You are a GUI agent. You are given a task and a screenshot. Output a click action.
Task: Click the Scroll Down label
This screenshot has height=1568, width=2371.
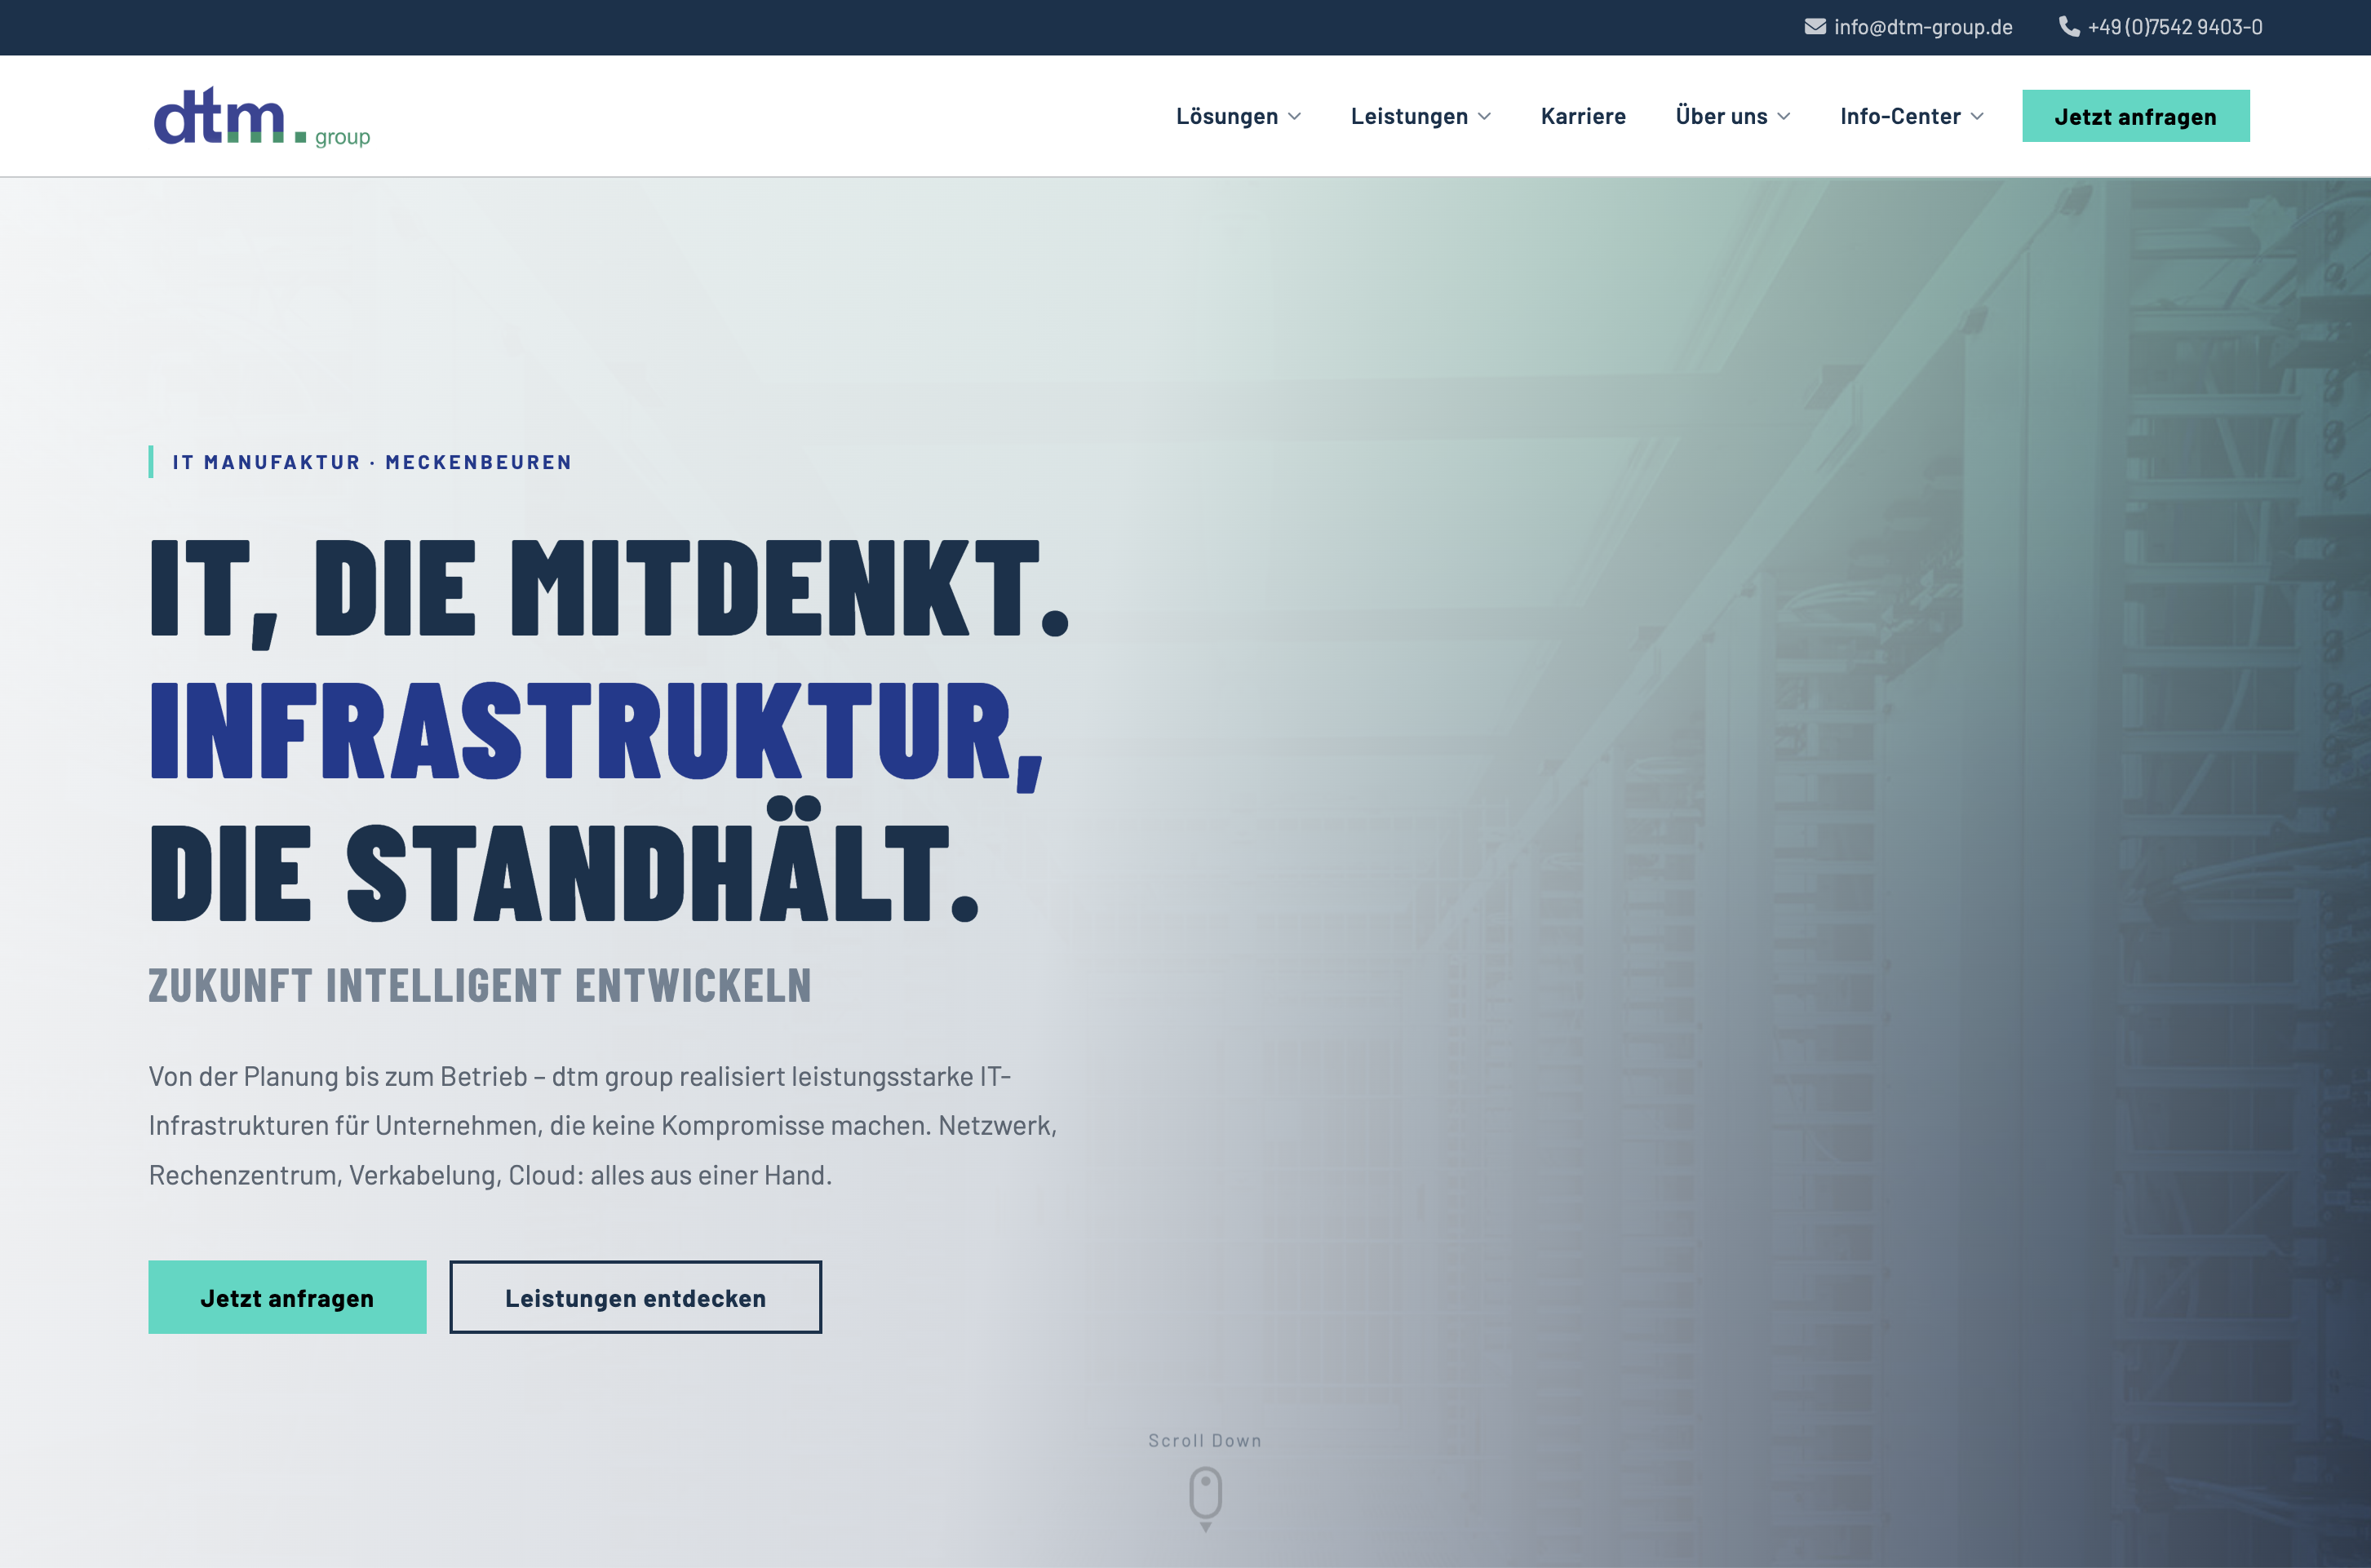click(1205, 1440)
